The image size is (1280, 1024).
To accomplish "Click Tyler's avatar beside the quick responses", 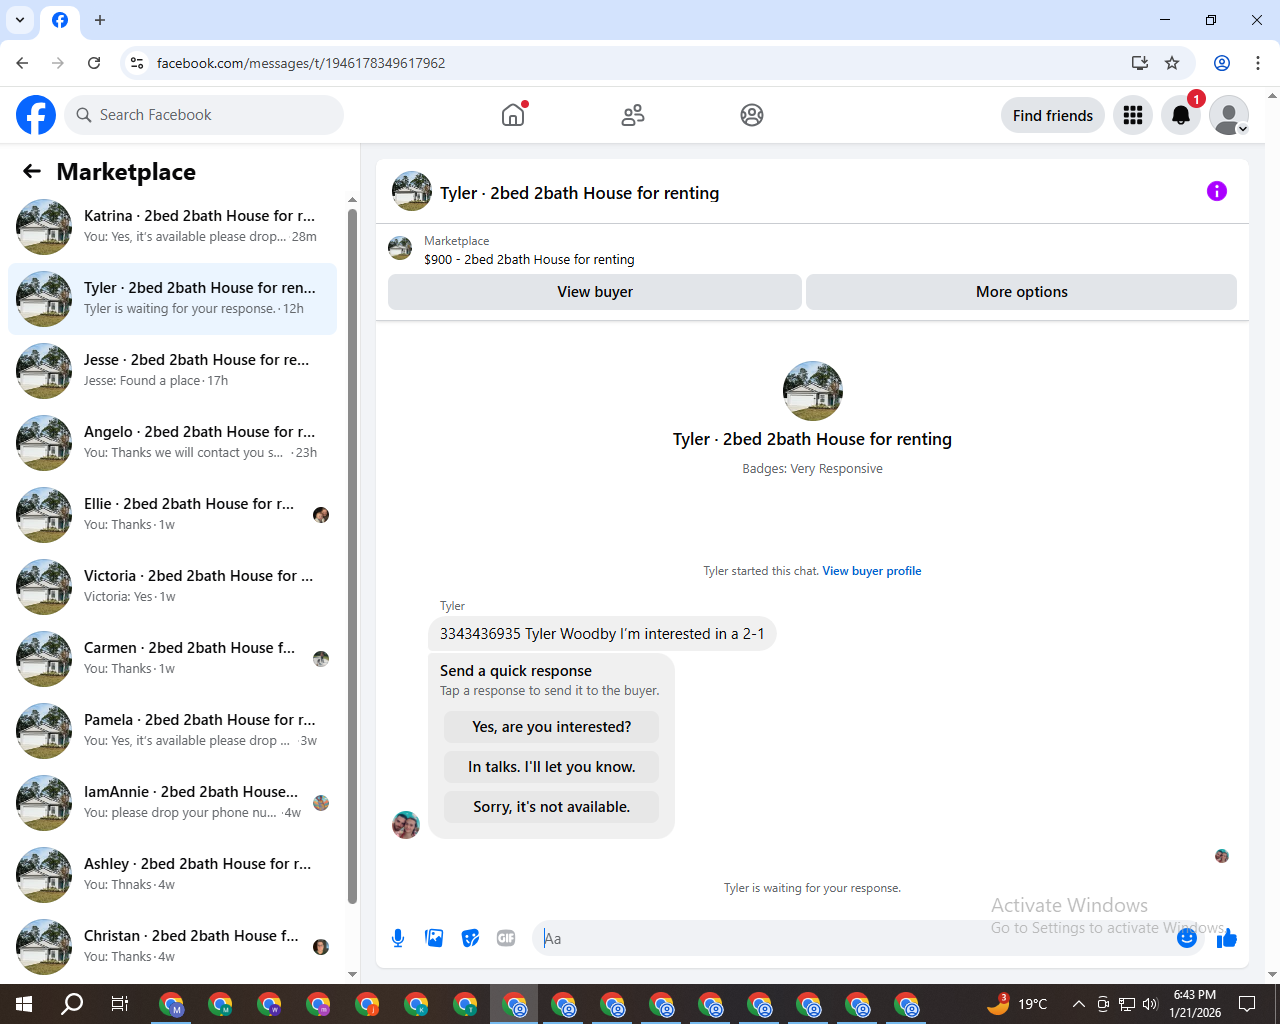I will point(406,825).
